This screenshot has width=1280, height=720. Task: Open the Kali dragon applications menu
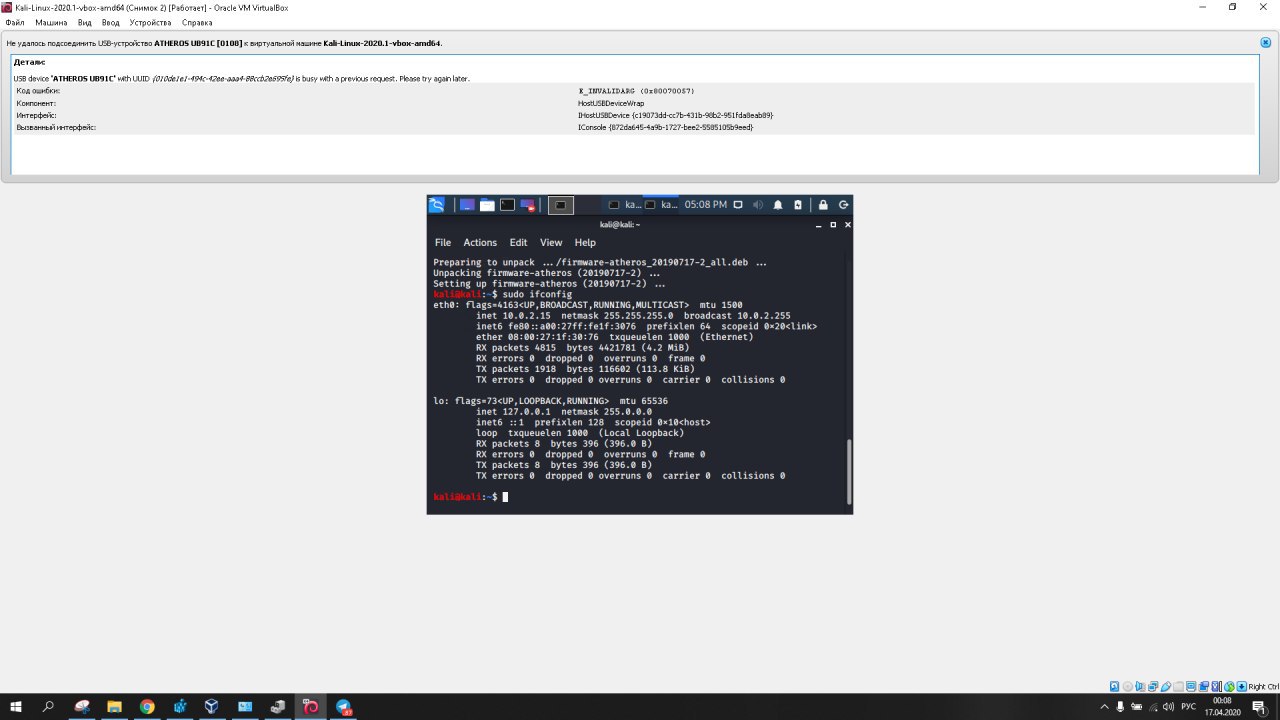436,205
